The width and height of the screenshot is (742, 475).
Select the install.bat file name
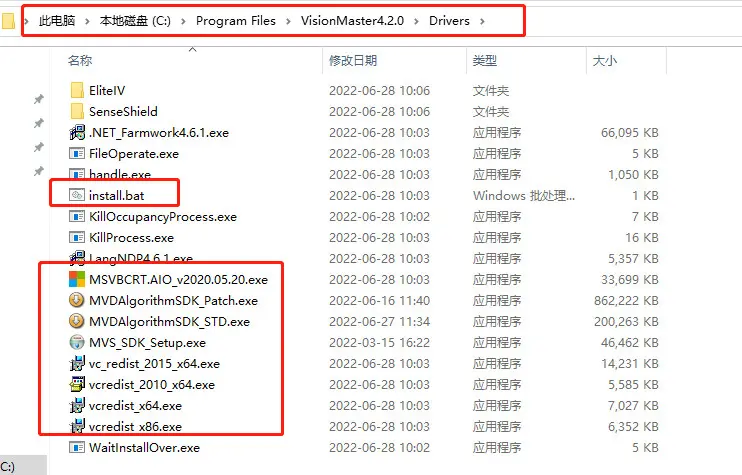click(x=116, y=195)
